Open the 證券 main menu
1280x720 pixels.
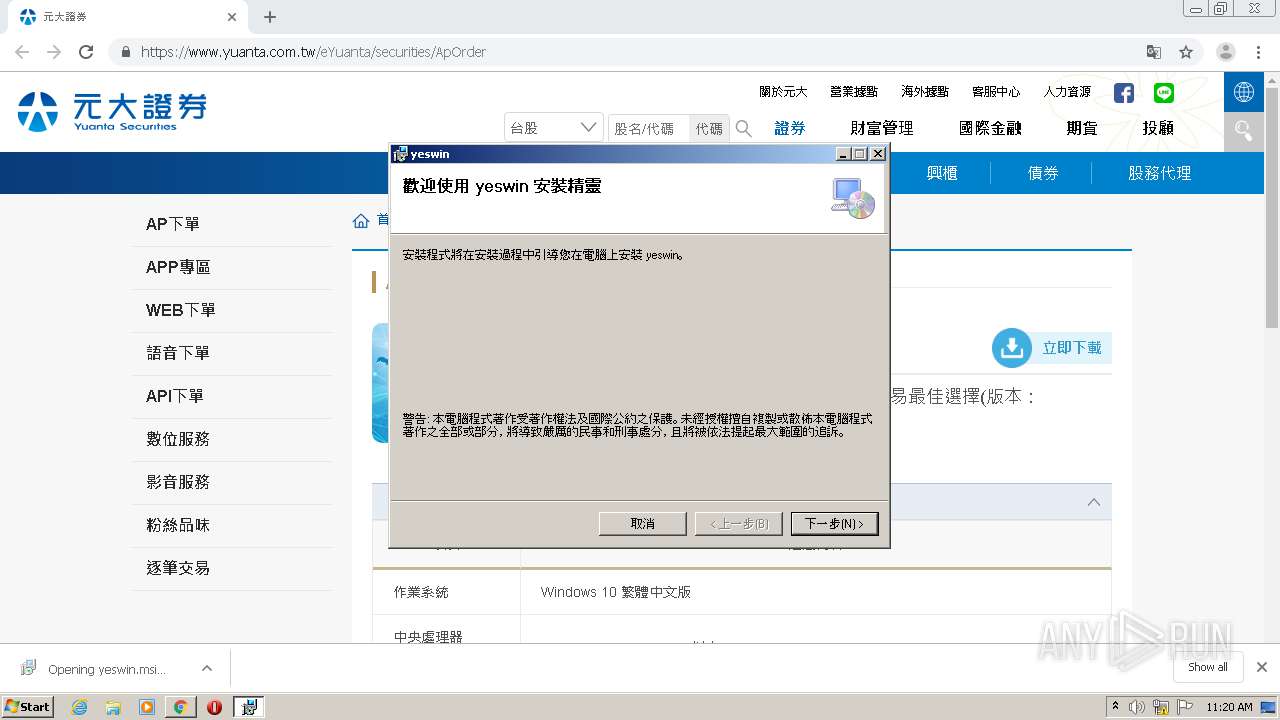pyautogui.click(x=790, y=128)
